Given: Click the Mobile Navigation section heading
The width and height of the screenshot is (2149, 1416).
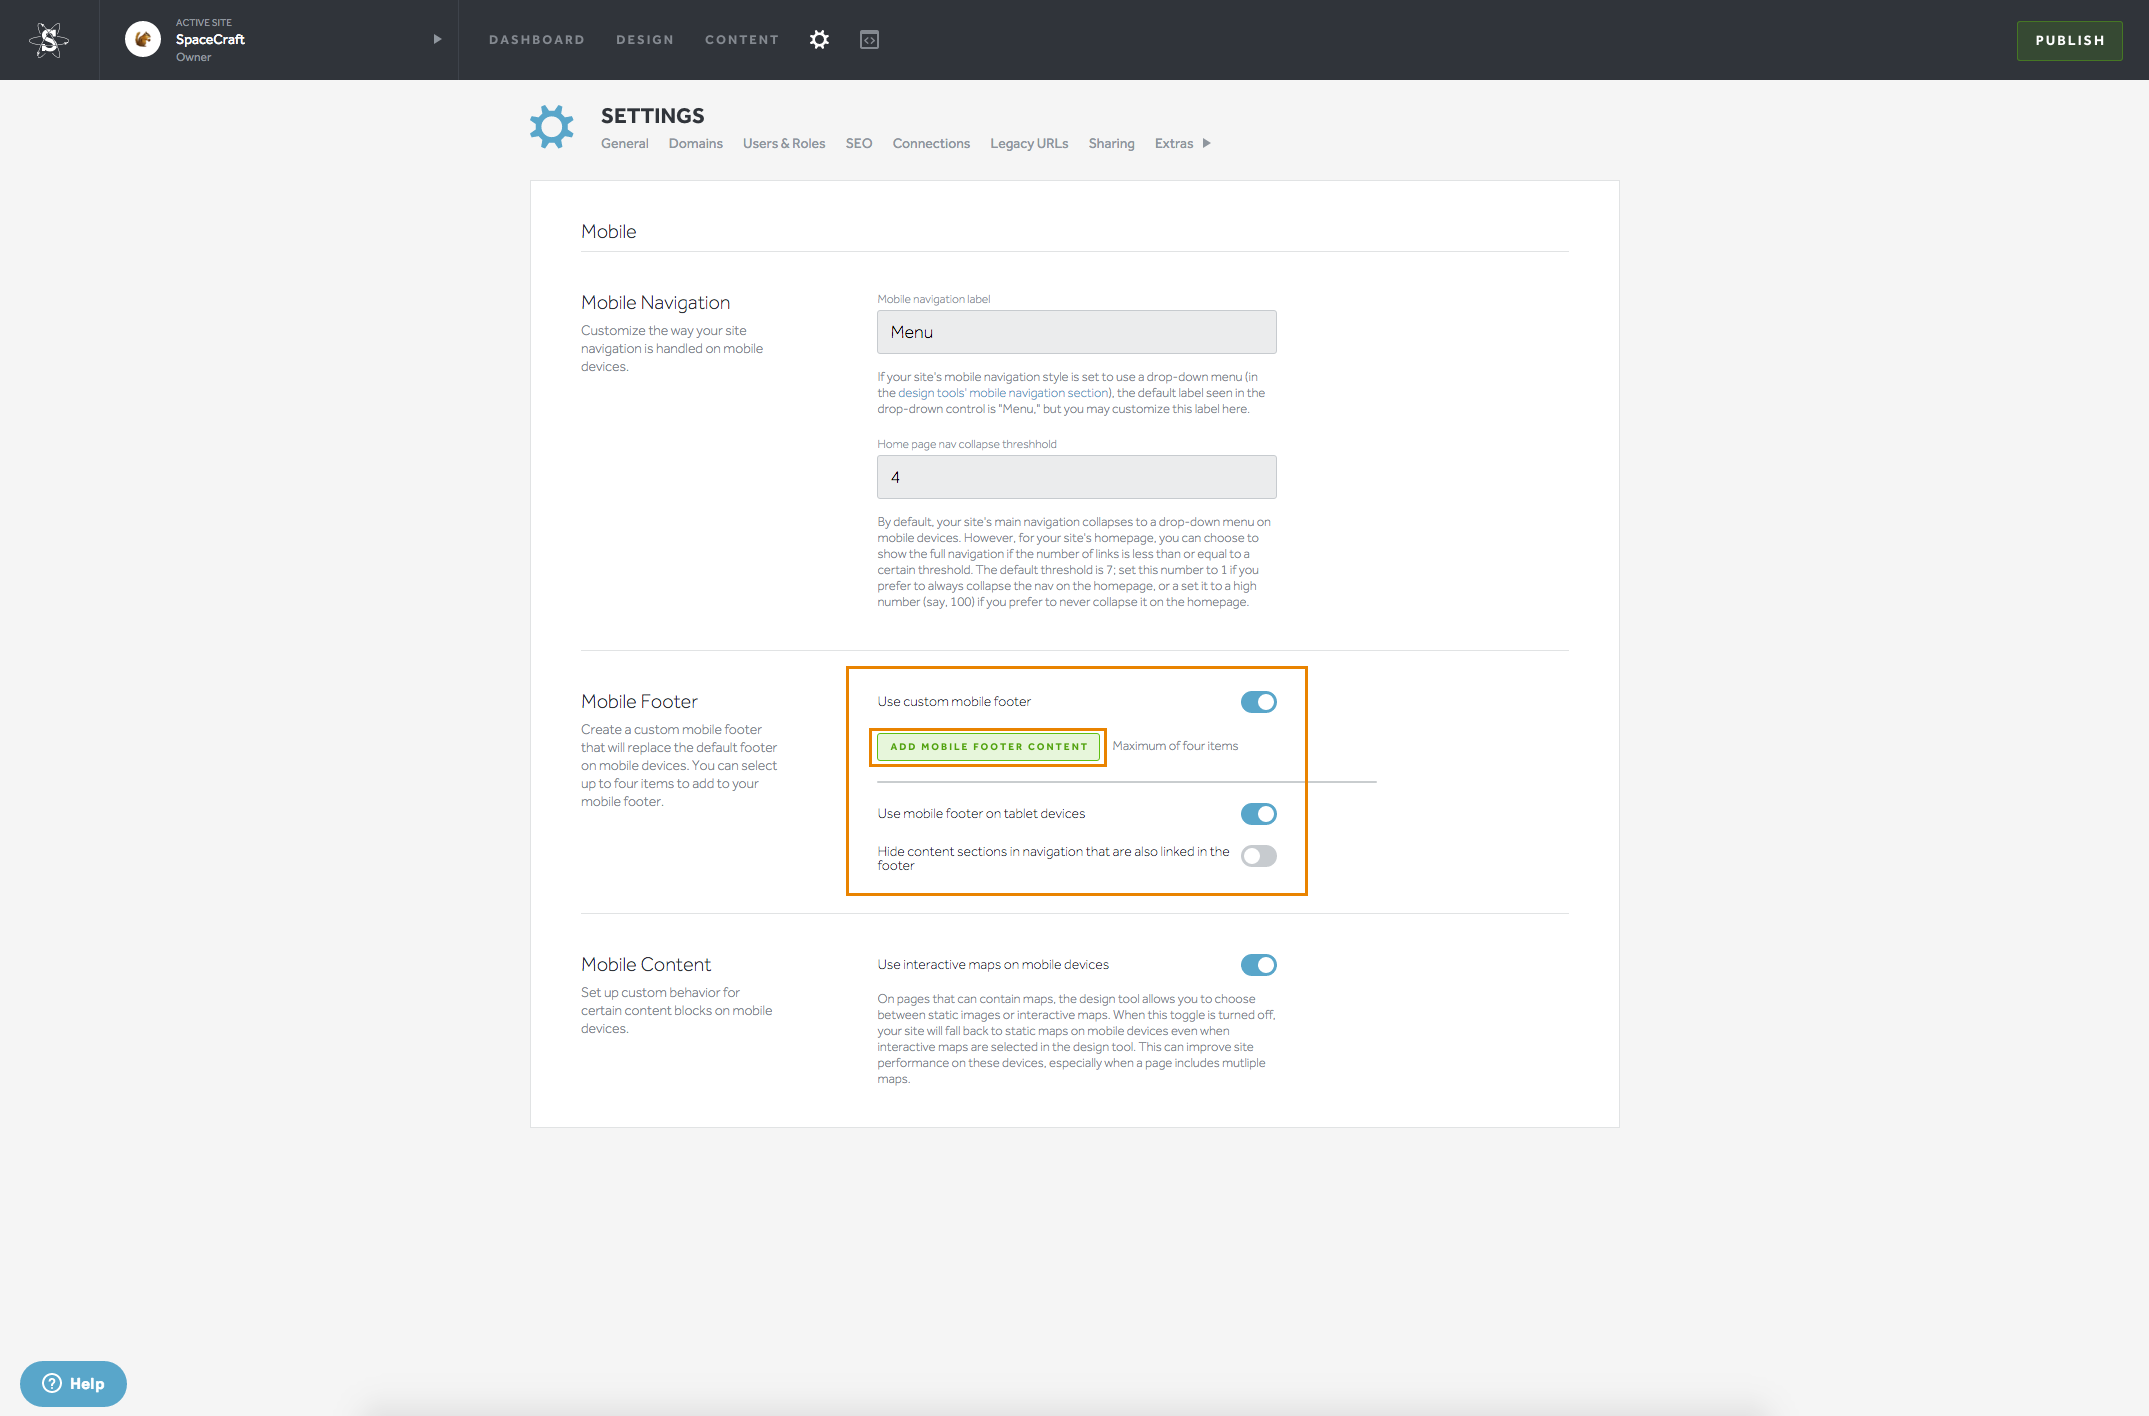Looking at the screenshot, I should click(x=655, y=302).
